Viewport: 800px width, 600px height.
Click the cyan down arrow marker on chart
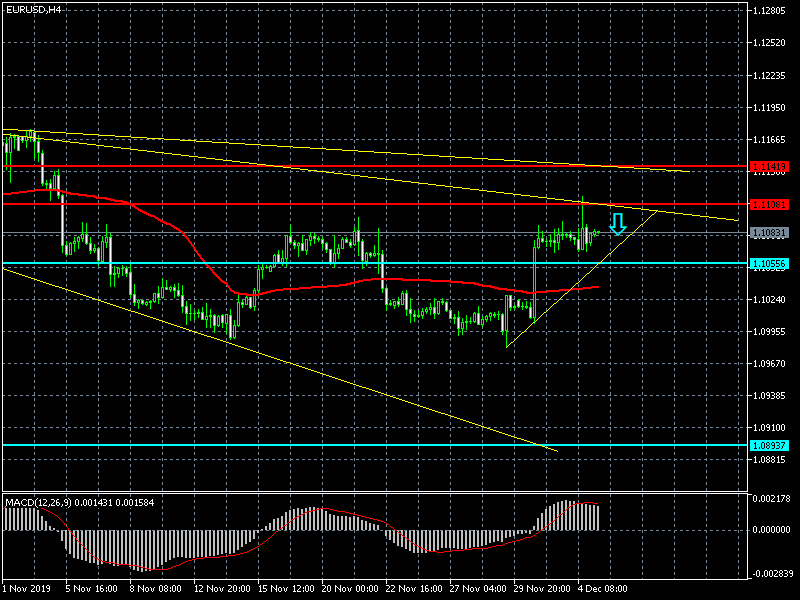[618, 224]
